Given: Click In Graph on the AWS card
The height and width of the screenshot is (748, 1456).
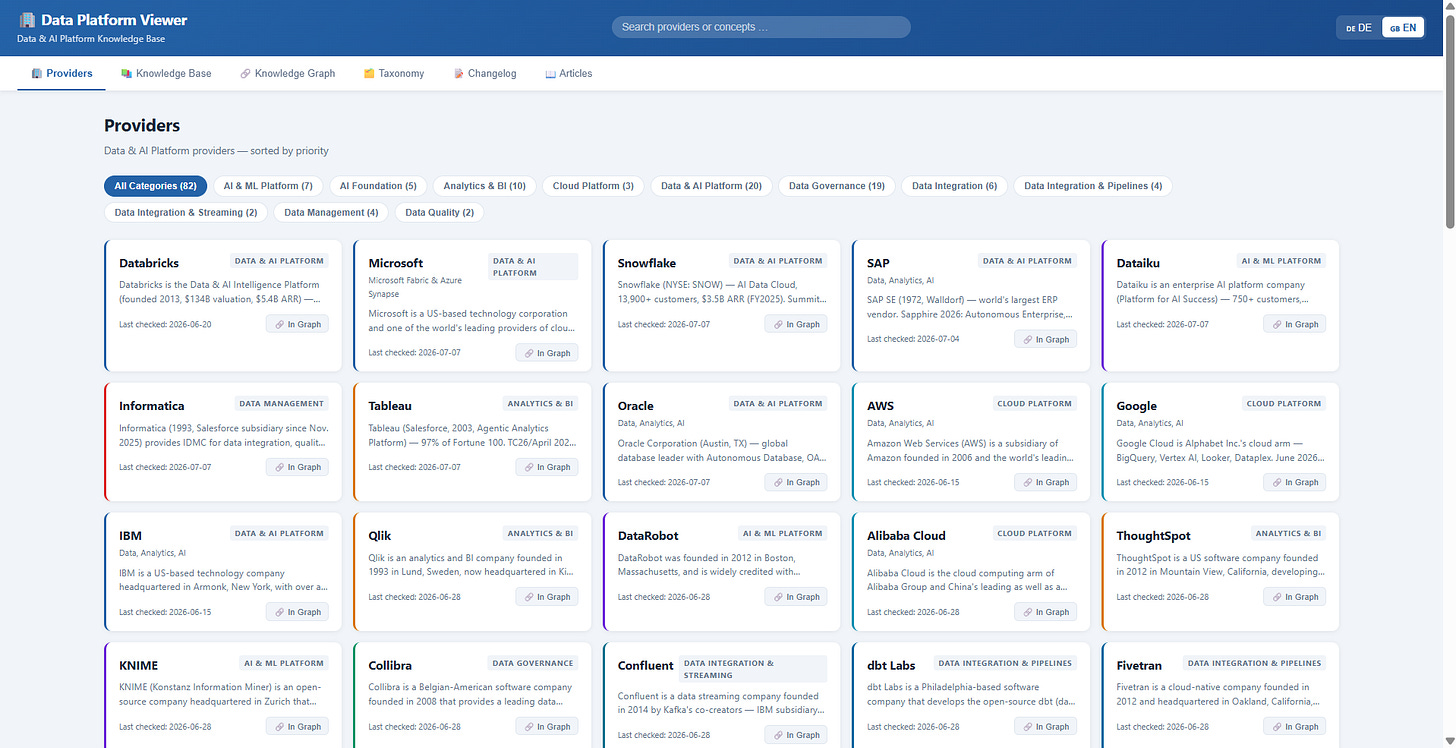Looking at the screenshot, I should coord(1045,482).
